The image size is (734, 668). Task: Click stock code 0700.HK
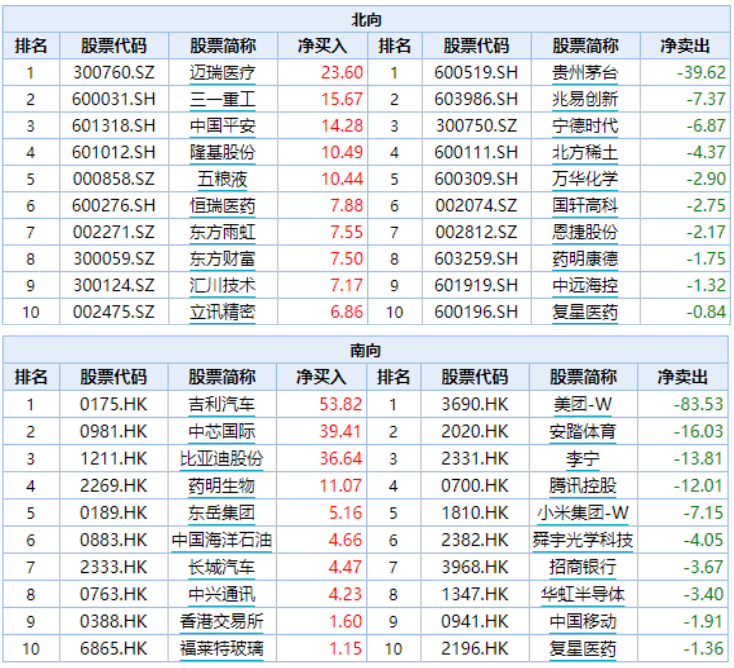475,486
